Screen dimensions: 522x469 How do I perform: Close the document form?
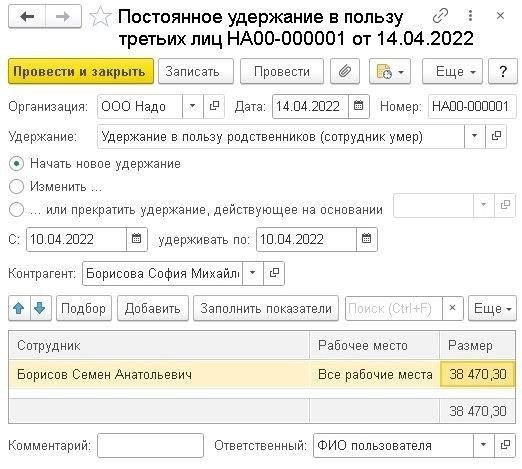point(500,16)
